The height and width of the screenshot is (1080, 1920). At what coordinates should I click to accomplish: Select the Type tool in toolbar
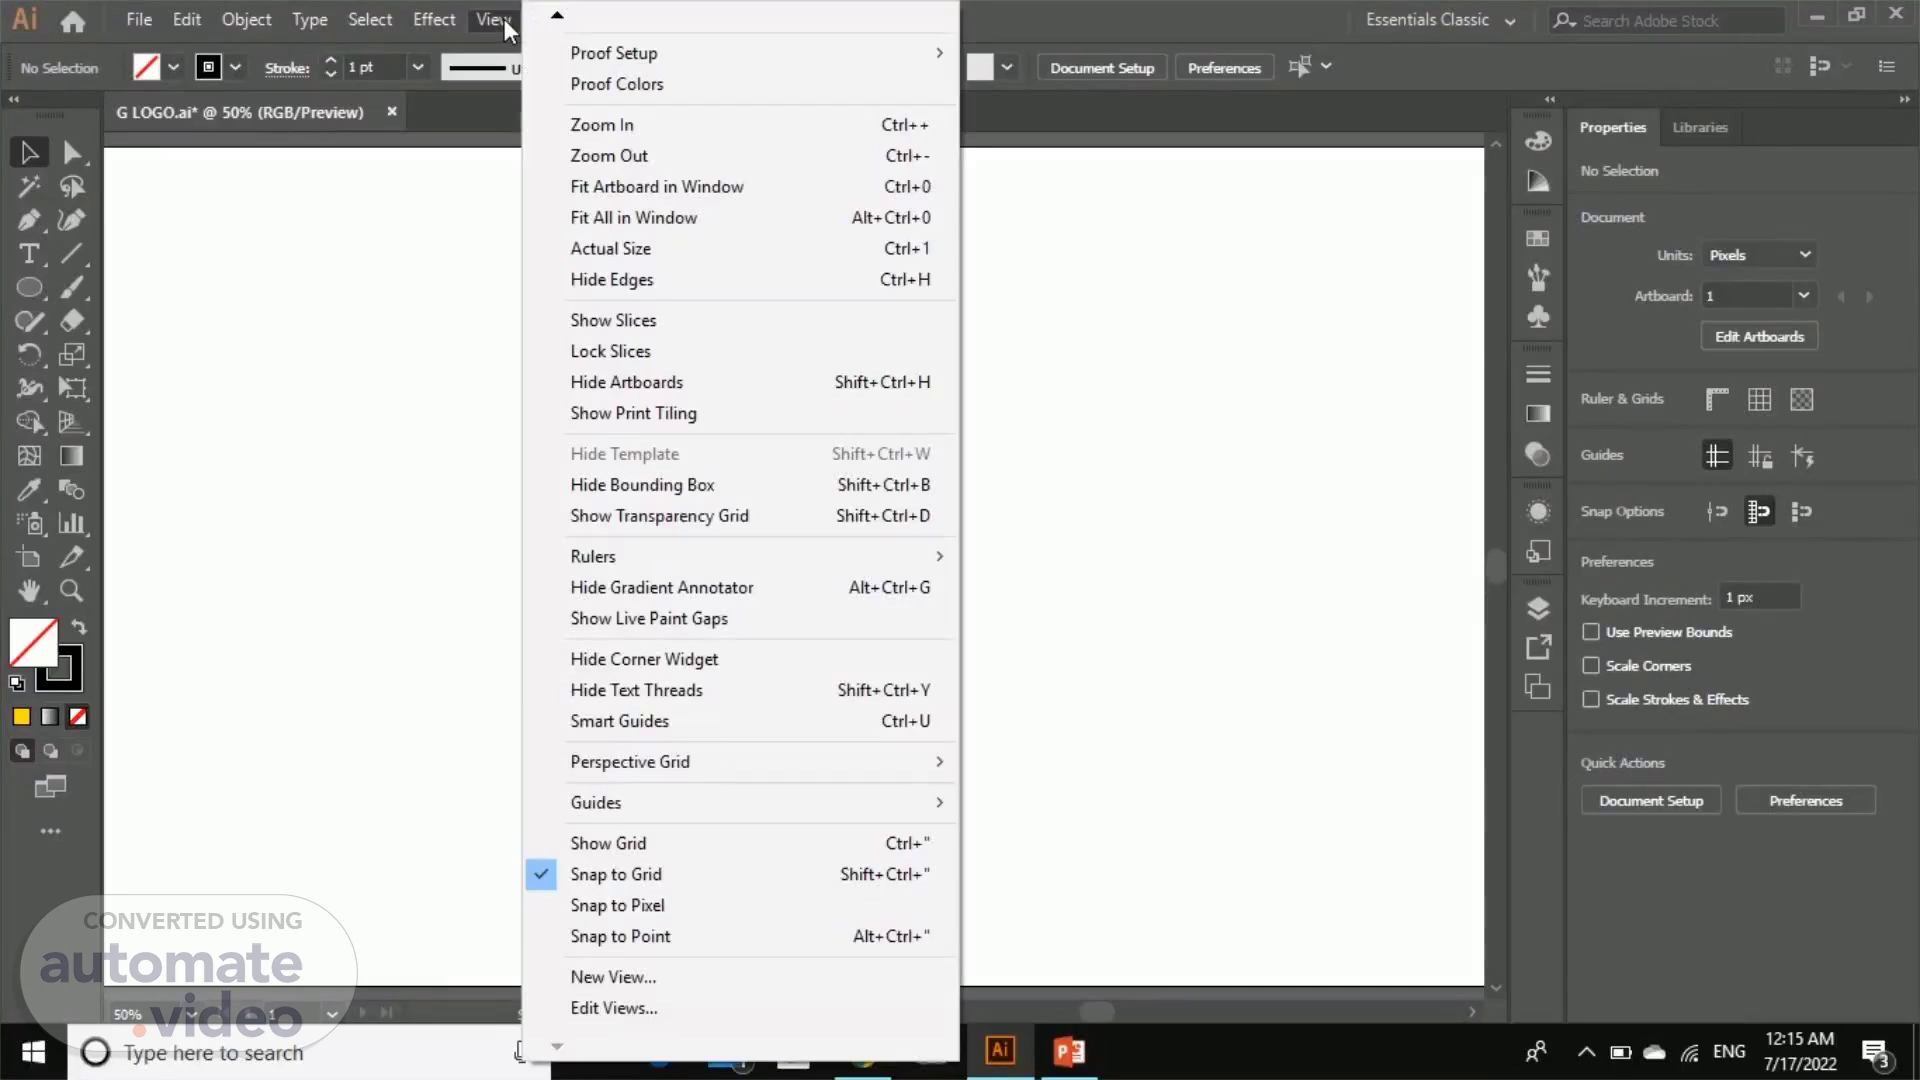pyautogui.click(x=29, y=254)
